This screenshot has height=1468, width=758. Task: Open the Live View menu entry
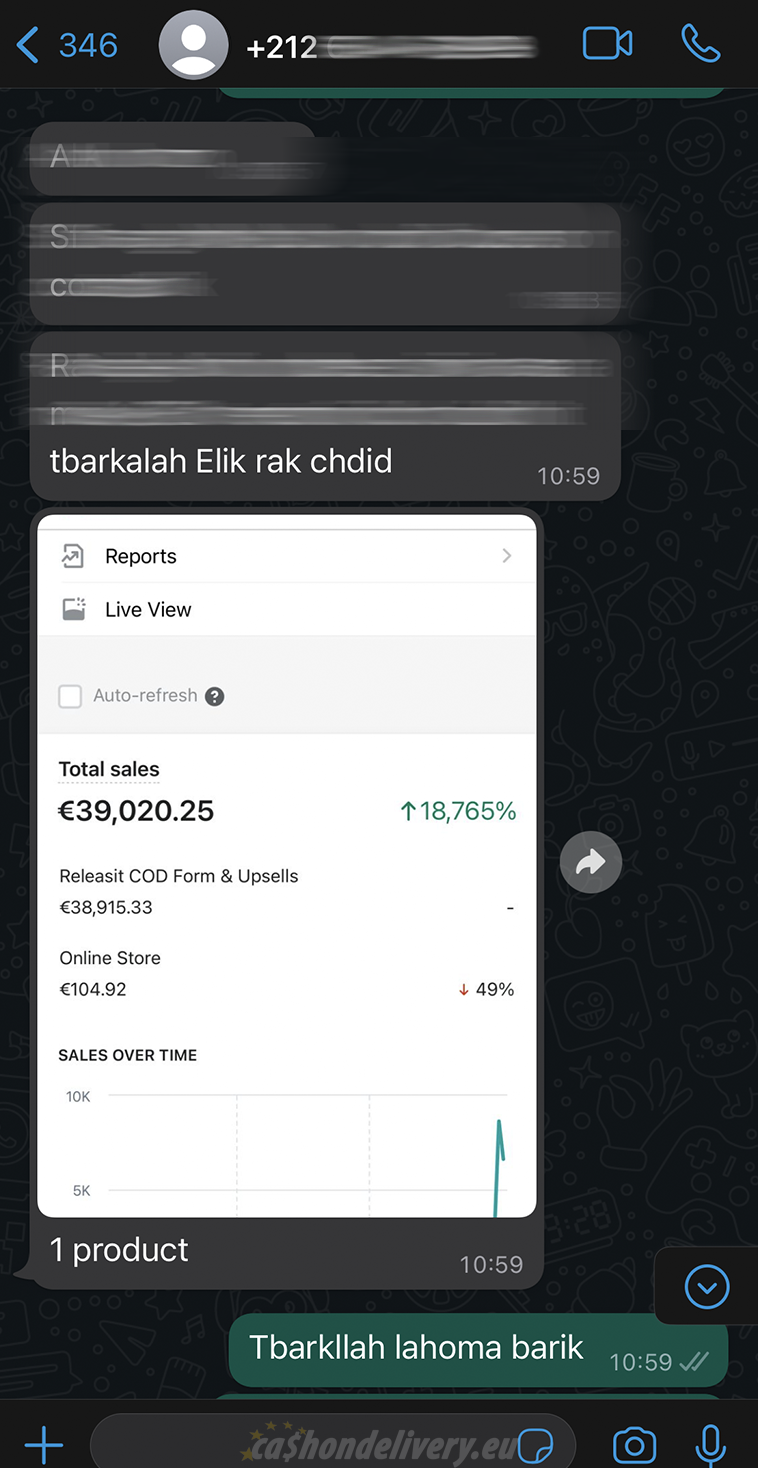(x=287, y=609)
